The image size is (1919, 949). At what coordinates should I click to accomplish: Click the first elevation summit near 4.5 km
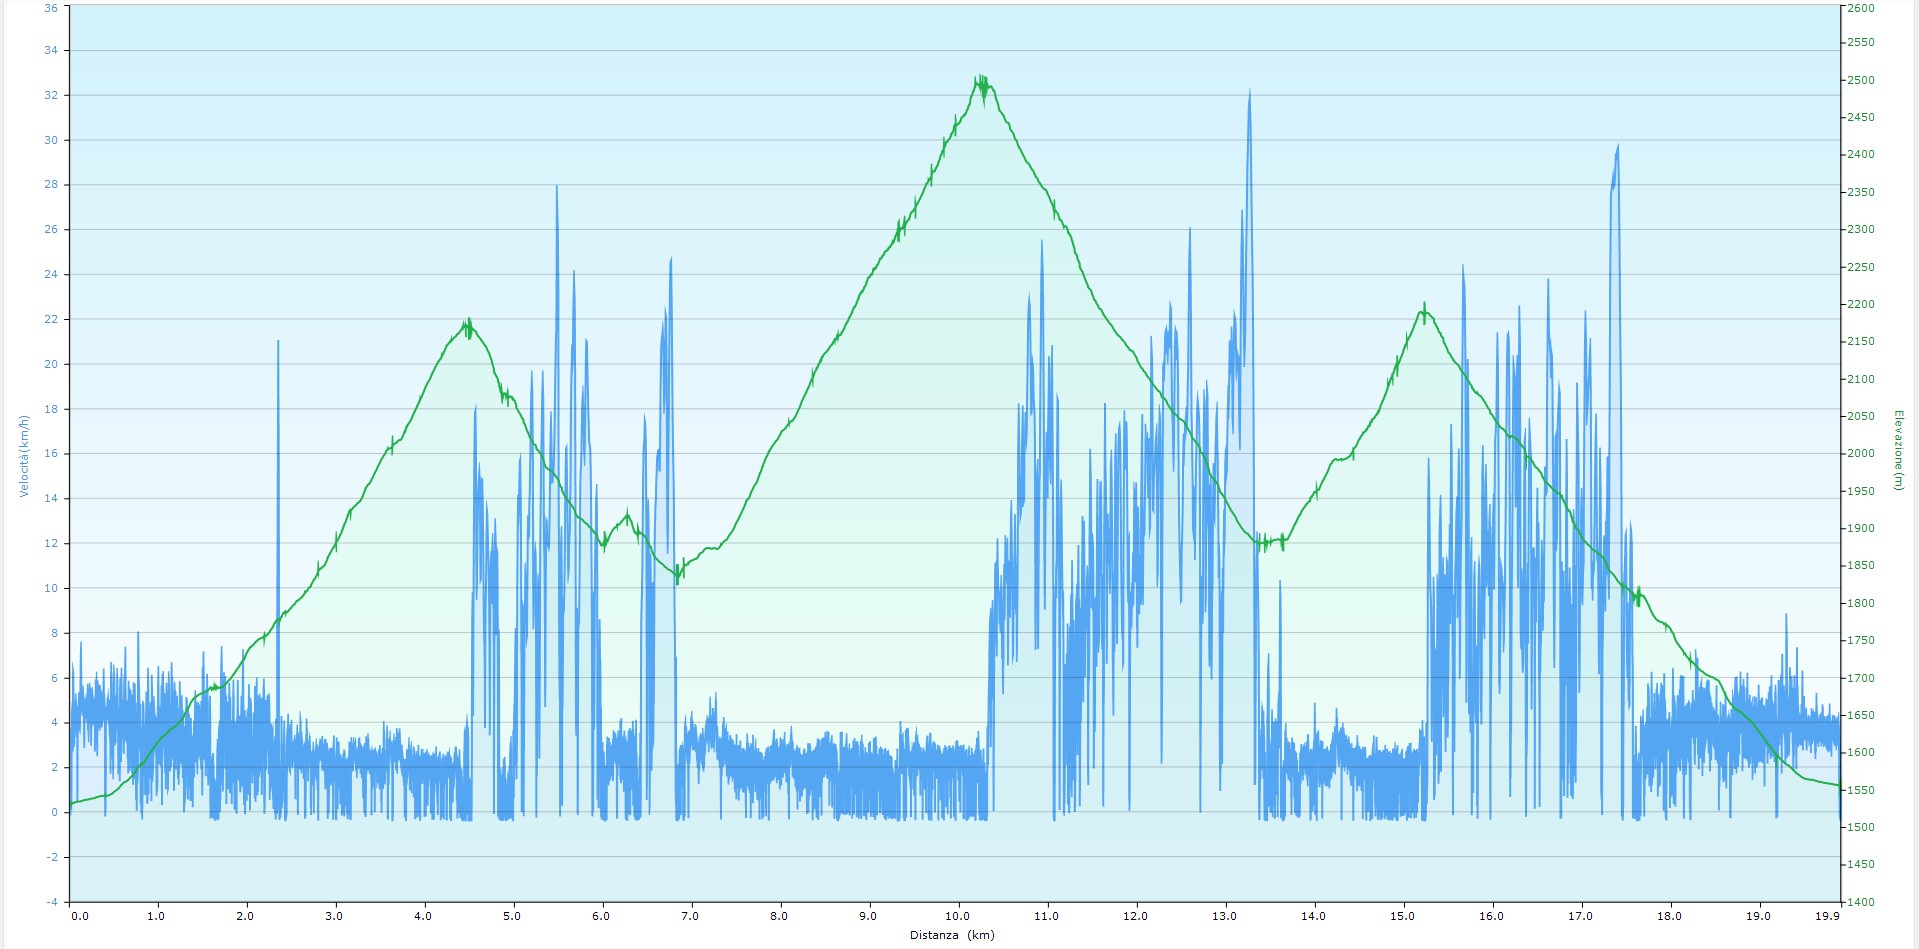pyautogui.click(x=467, y=322)
